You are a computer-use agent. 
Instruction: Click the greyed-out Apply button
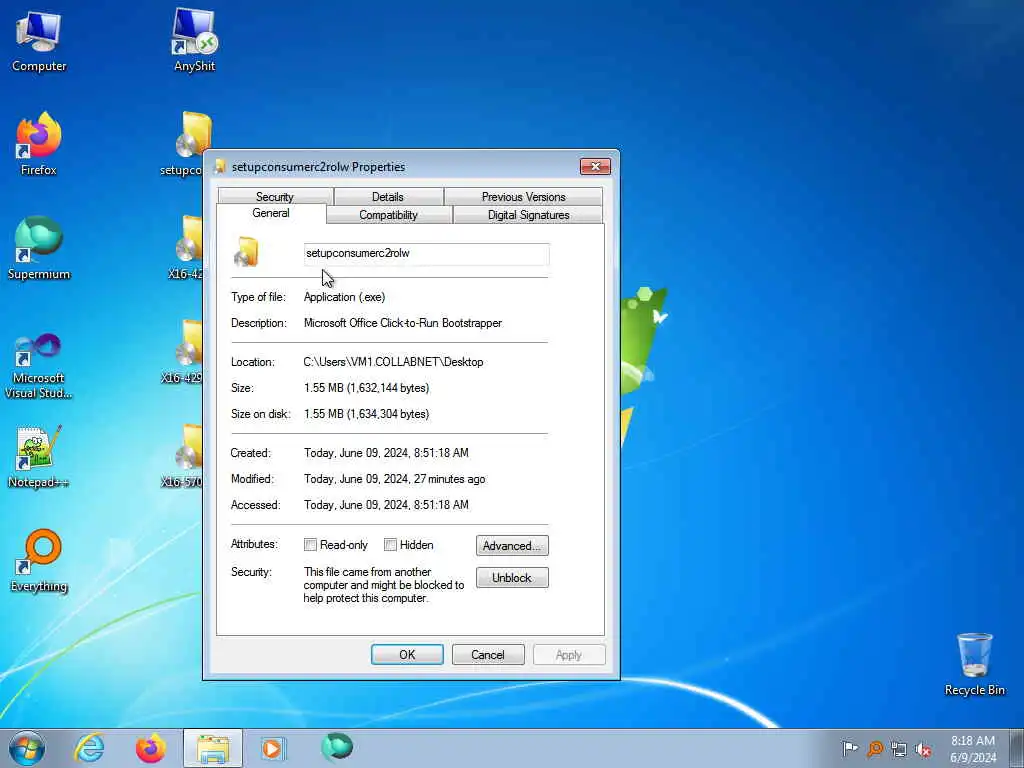tap(569, 654)
